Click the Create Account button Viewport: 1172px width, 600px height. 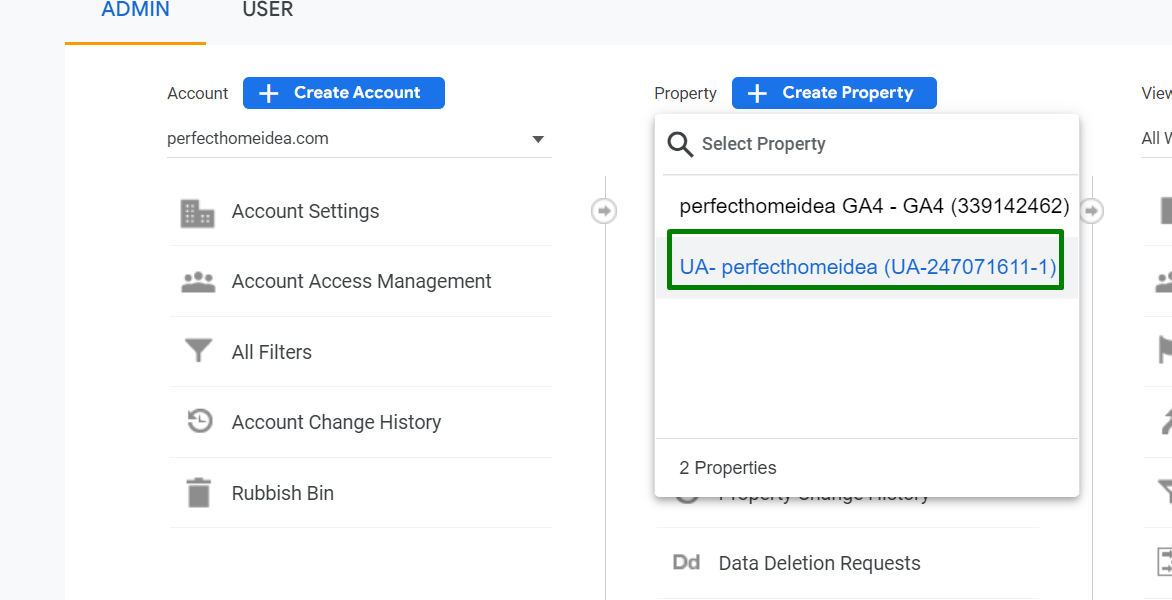(x=344, y=93)
